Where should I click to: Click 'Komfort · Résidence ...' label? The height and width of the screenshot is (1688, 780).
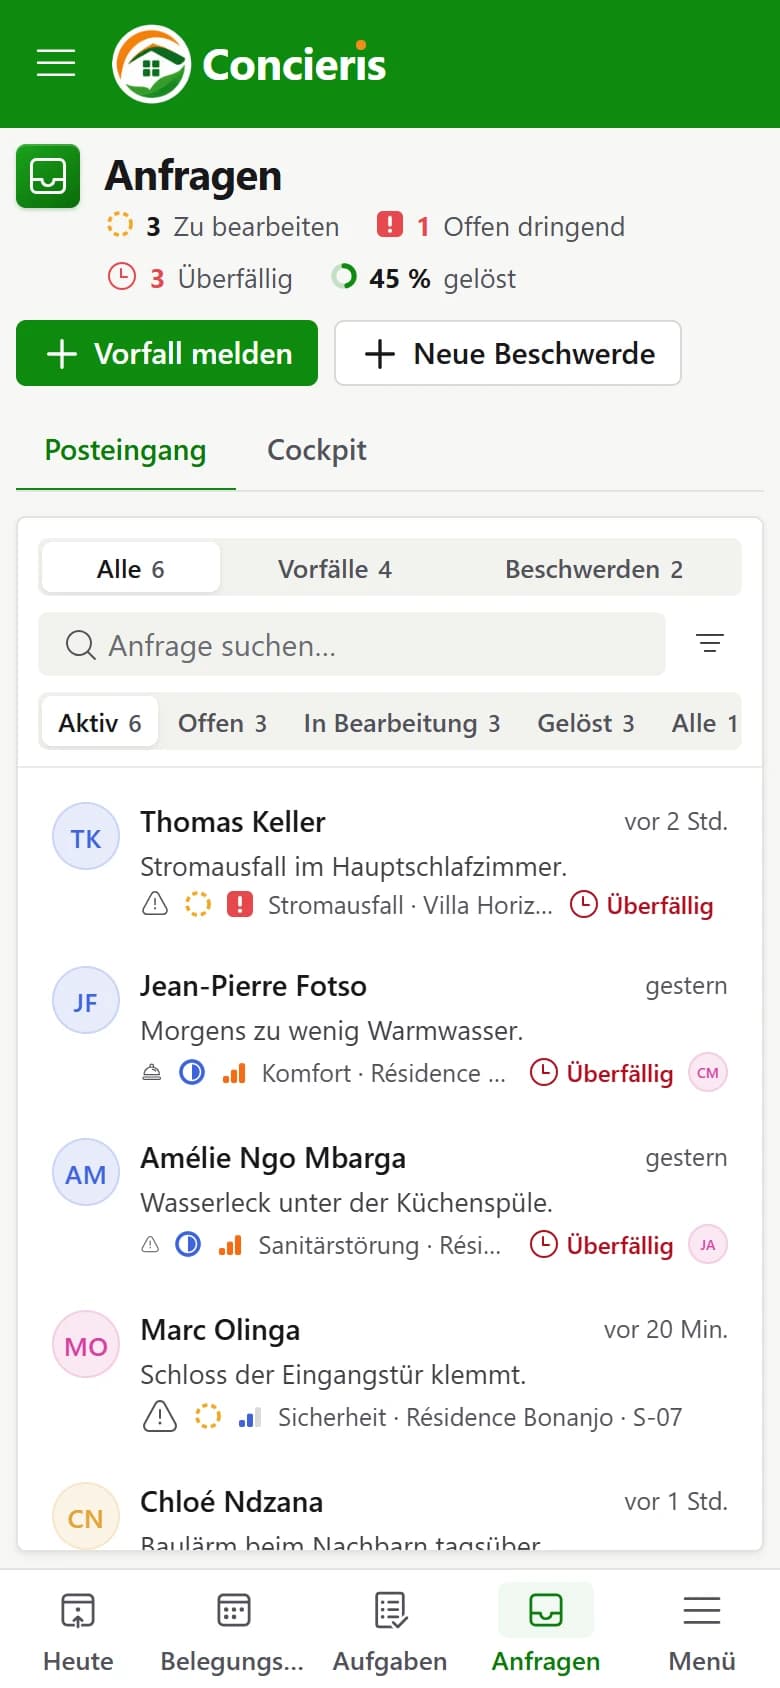coord(384,1073)
